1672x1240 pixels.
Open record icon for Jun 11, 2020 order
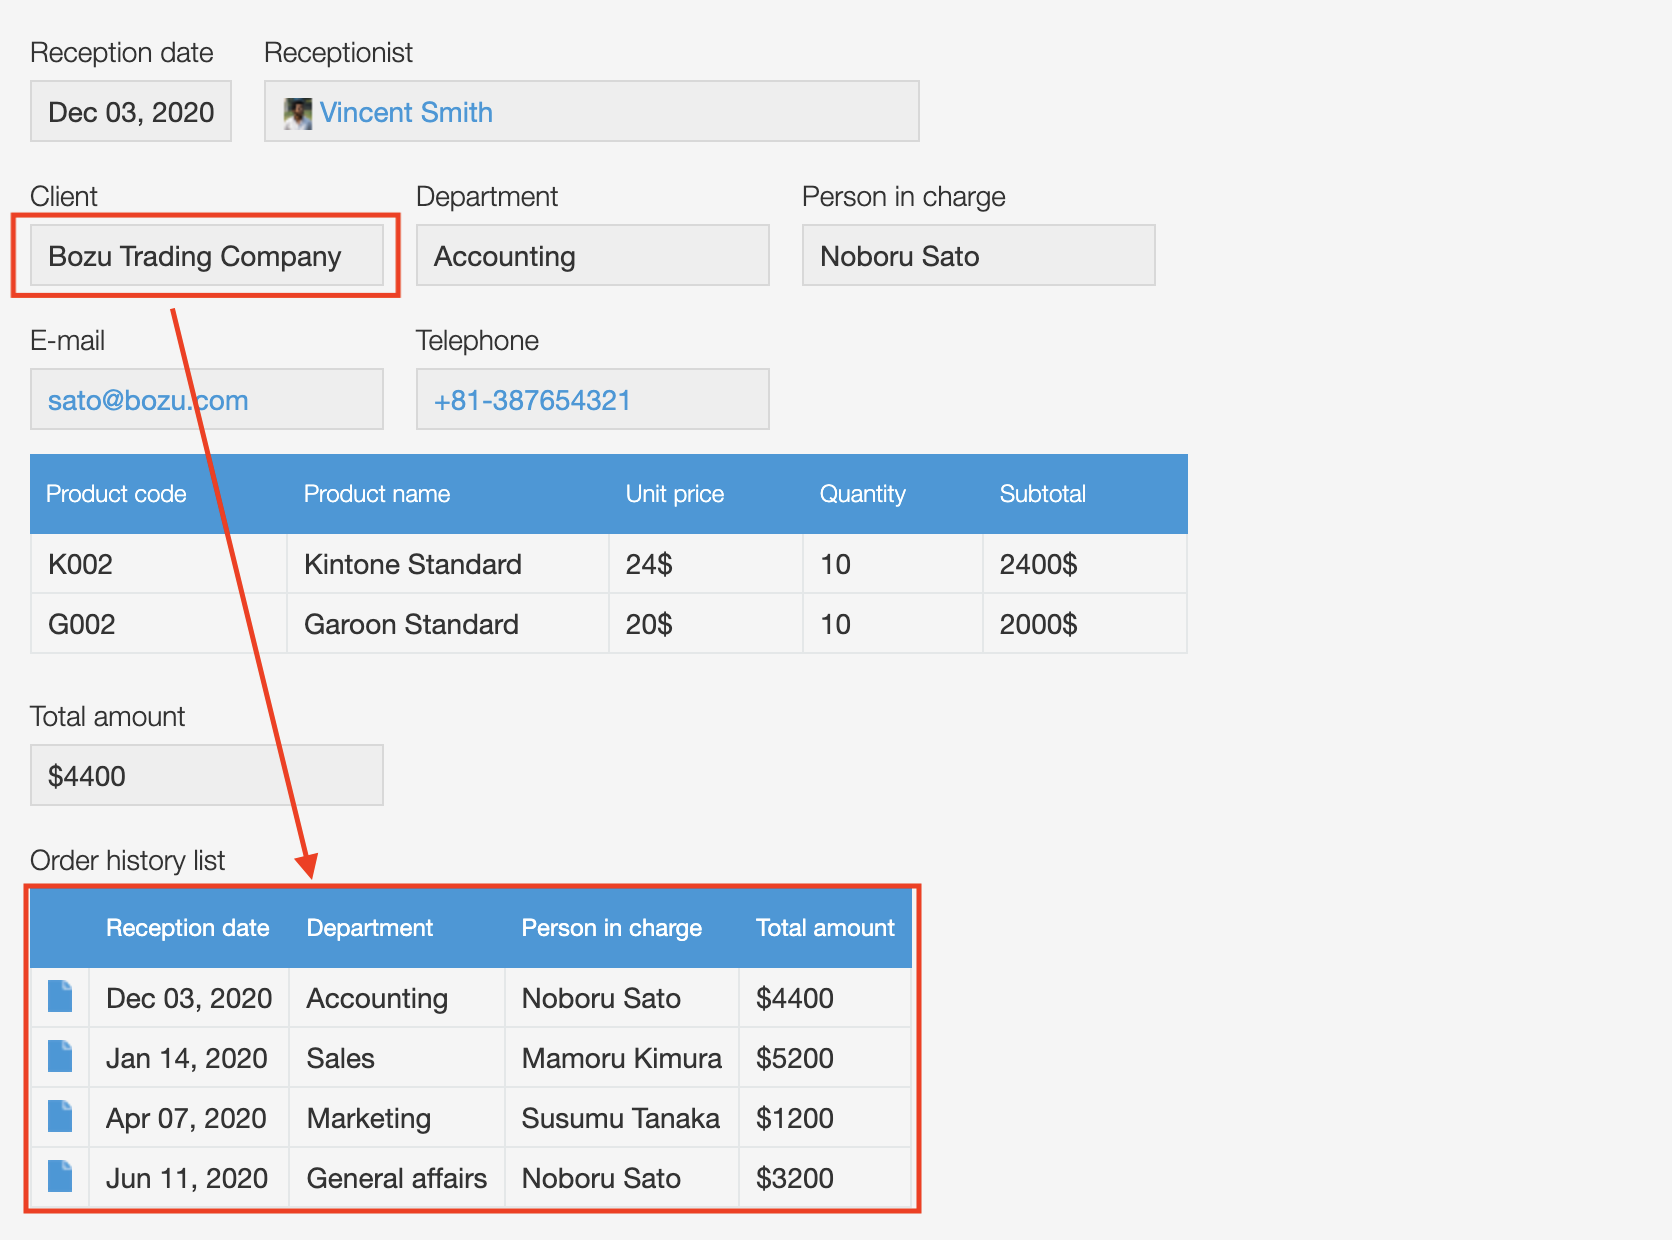coord(60,1177)
